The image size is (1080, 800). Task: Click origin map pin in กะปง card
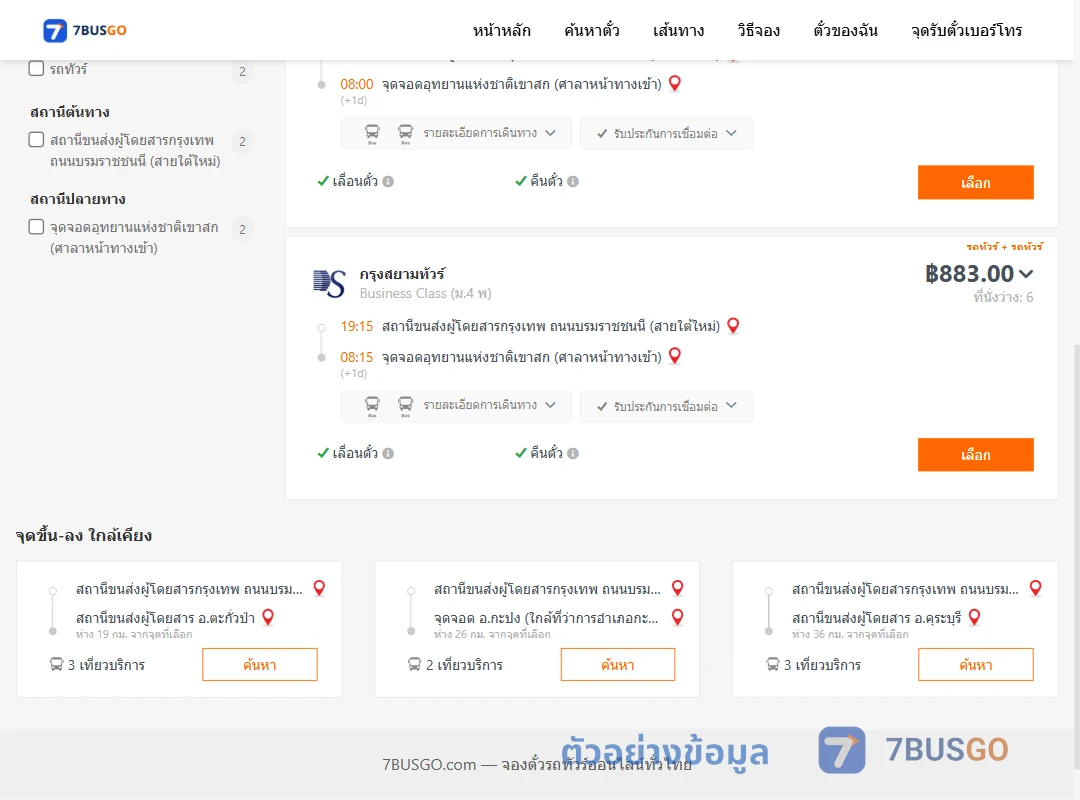point(678,588)
